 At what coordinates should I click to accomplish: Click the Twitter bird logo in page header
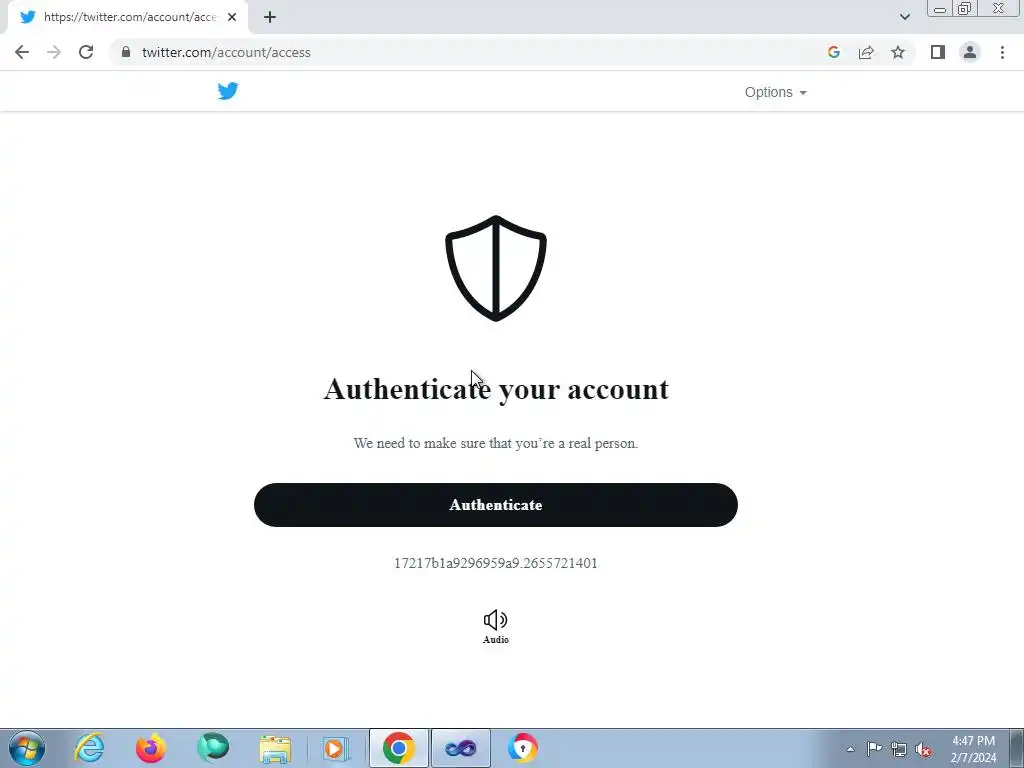pos(228,91)
